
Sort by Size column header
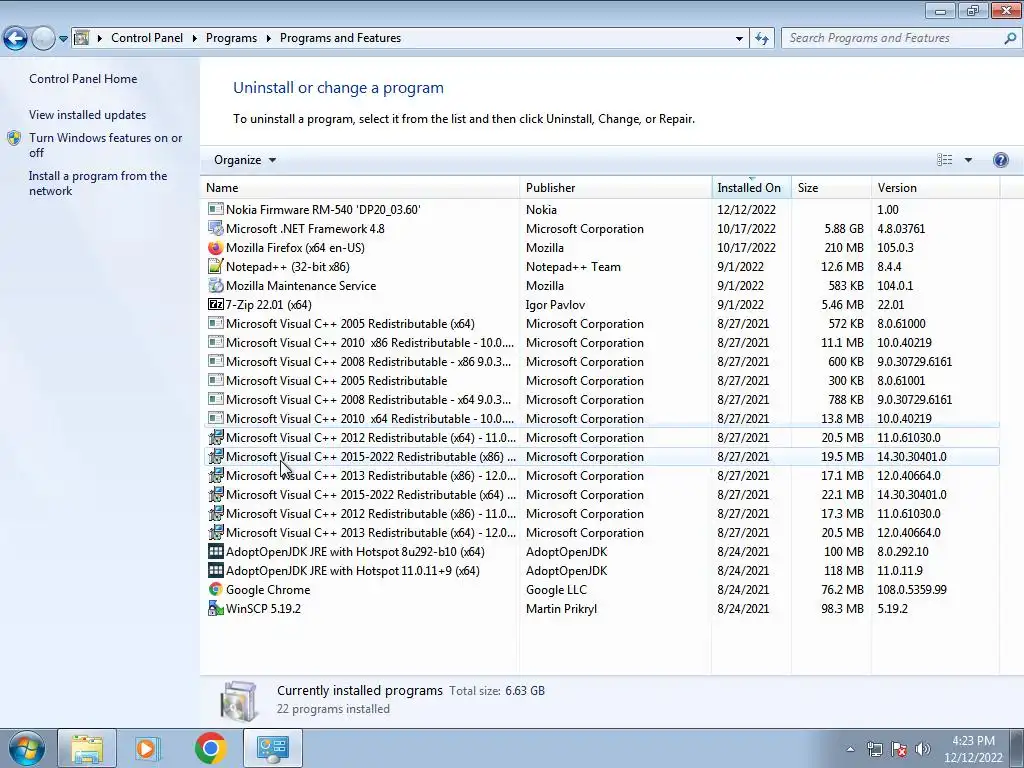[x=831, y=187]
